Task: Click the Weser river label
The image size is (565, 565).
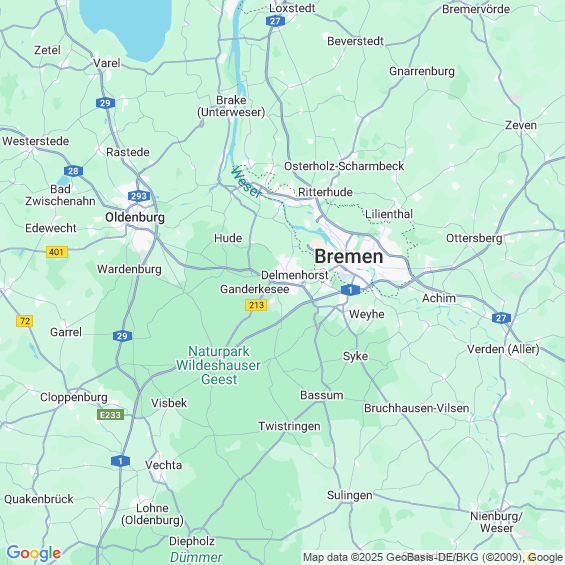Action: (246, 183)
